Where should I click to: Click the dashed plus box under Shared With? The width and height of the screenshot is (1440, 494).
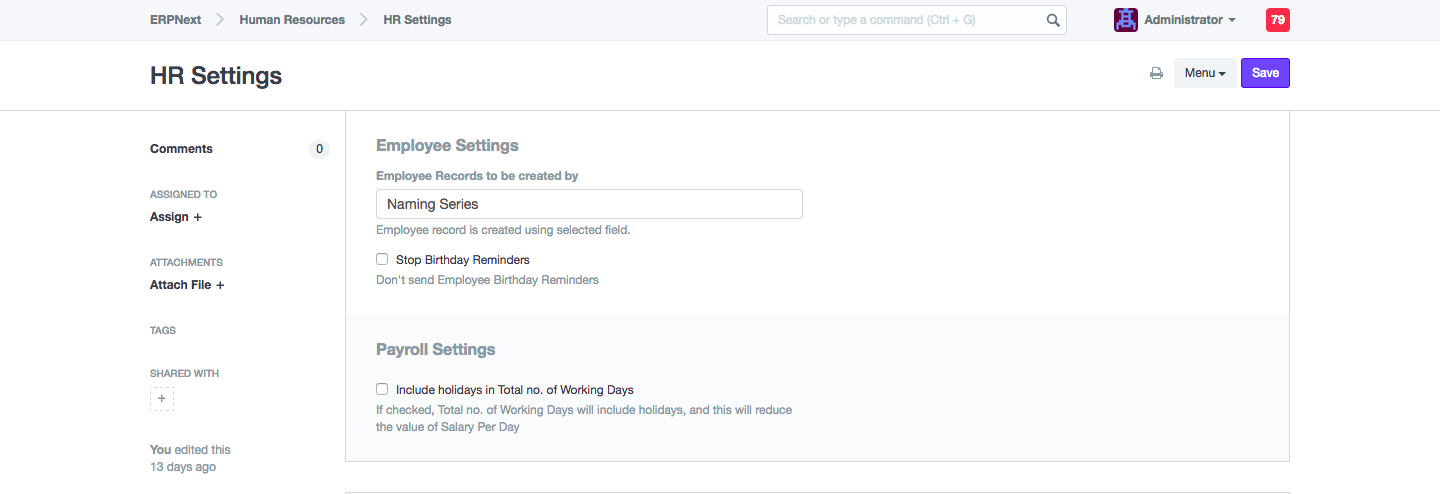tap(162, 399)
